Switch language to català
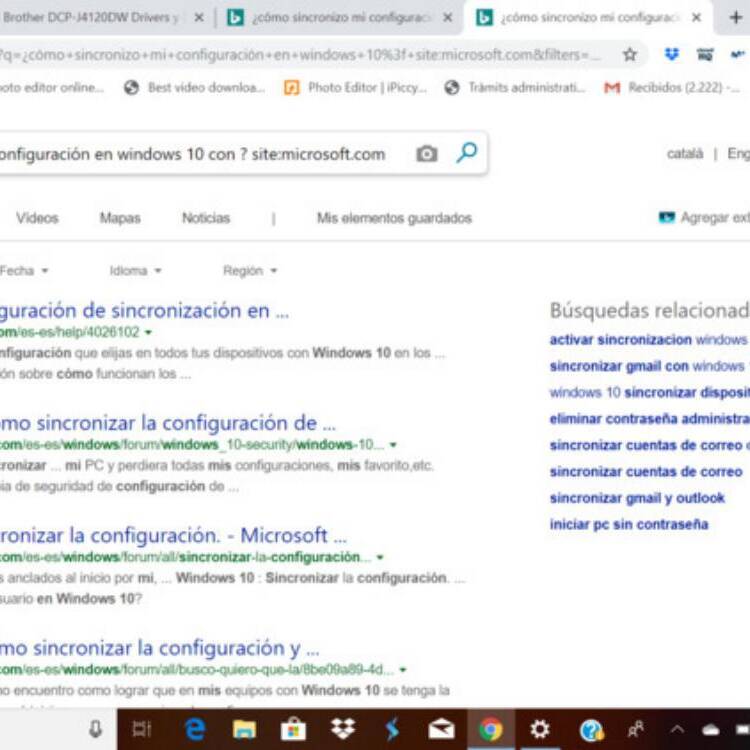Image resolution: width=750 pixels, height=750 pixels. coord(685,154)
